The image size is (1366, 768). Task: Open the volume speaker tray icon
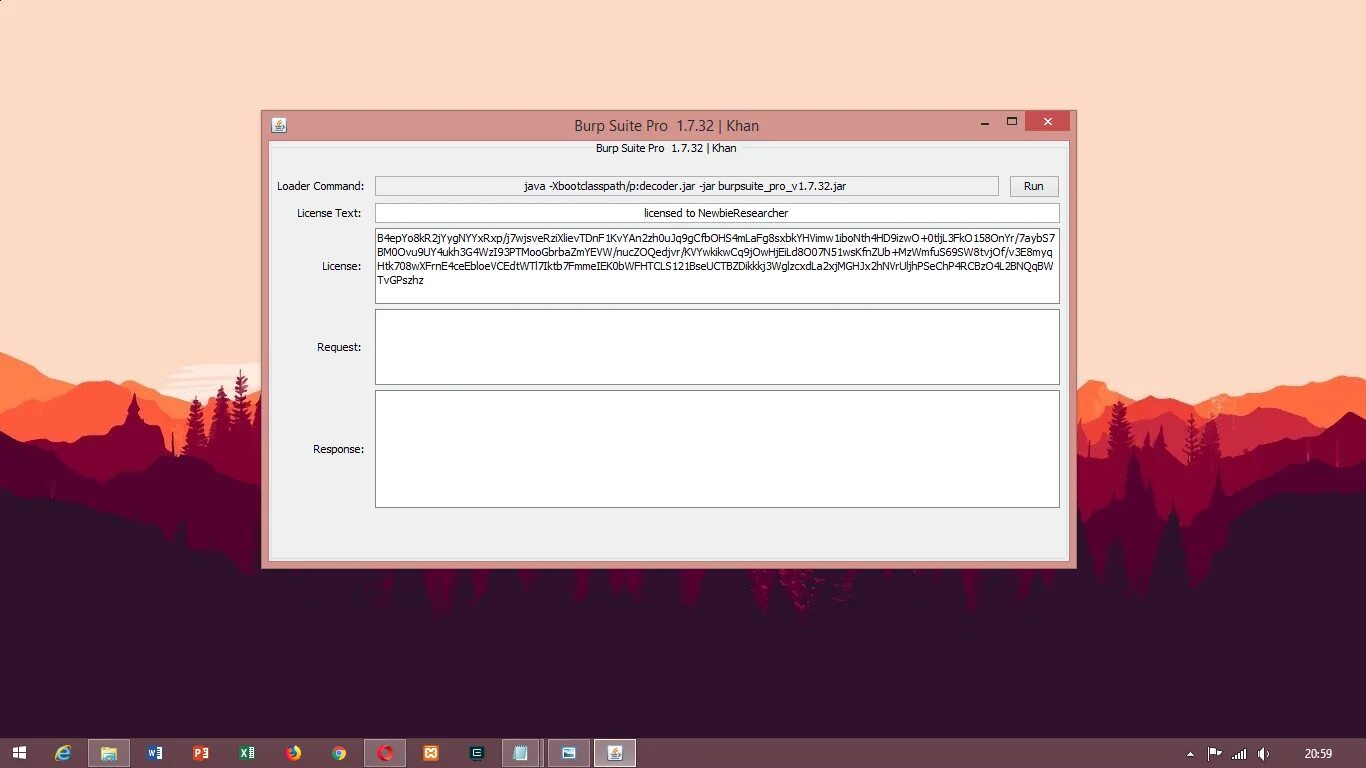click(1264, 753)
